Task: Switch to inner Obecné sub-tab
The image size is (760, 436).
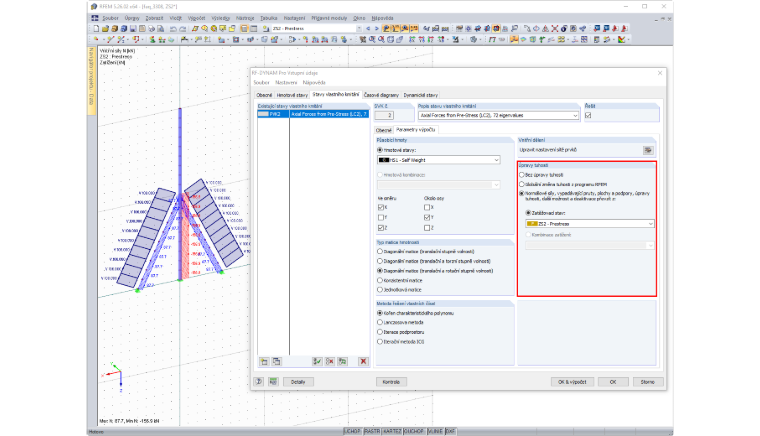Action: click(383, 130)
